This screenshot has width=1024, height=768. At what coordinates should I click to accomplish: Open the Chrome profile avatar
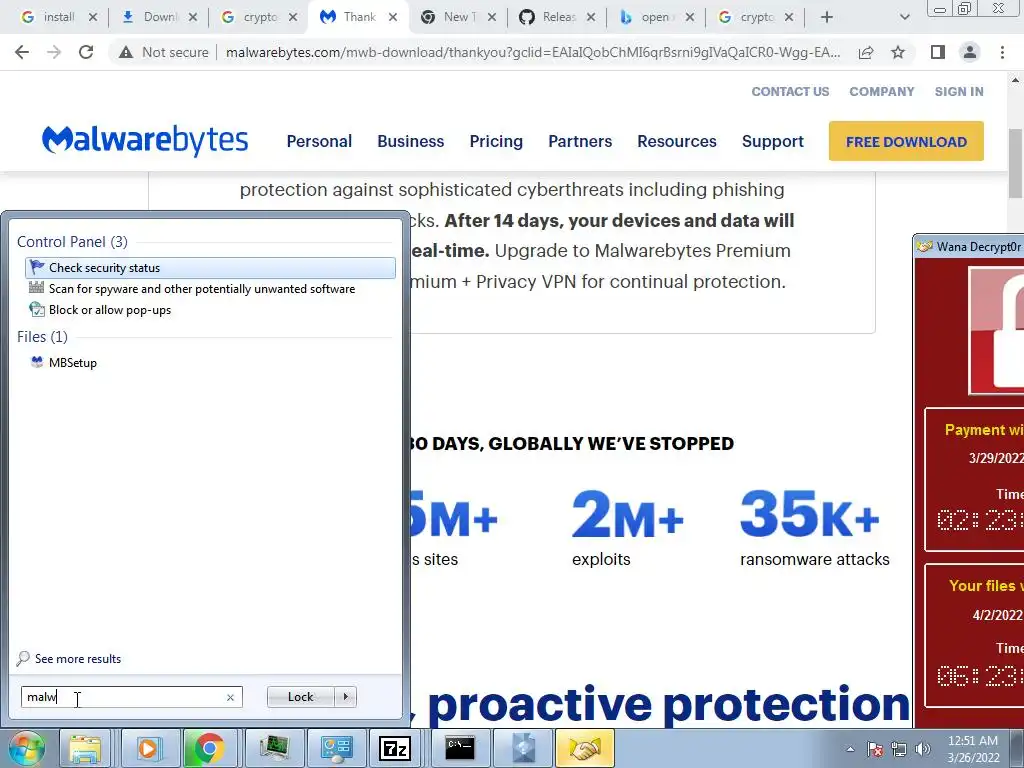(x=970, y=52)
